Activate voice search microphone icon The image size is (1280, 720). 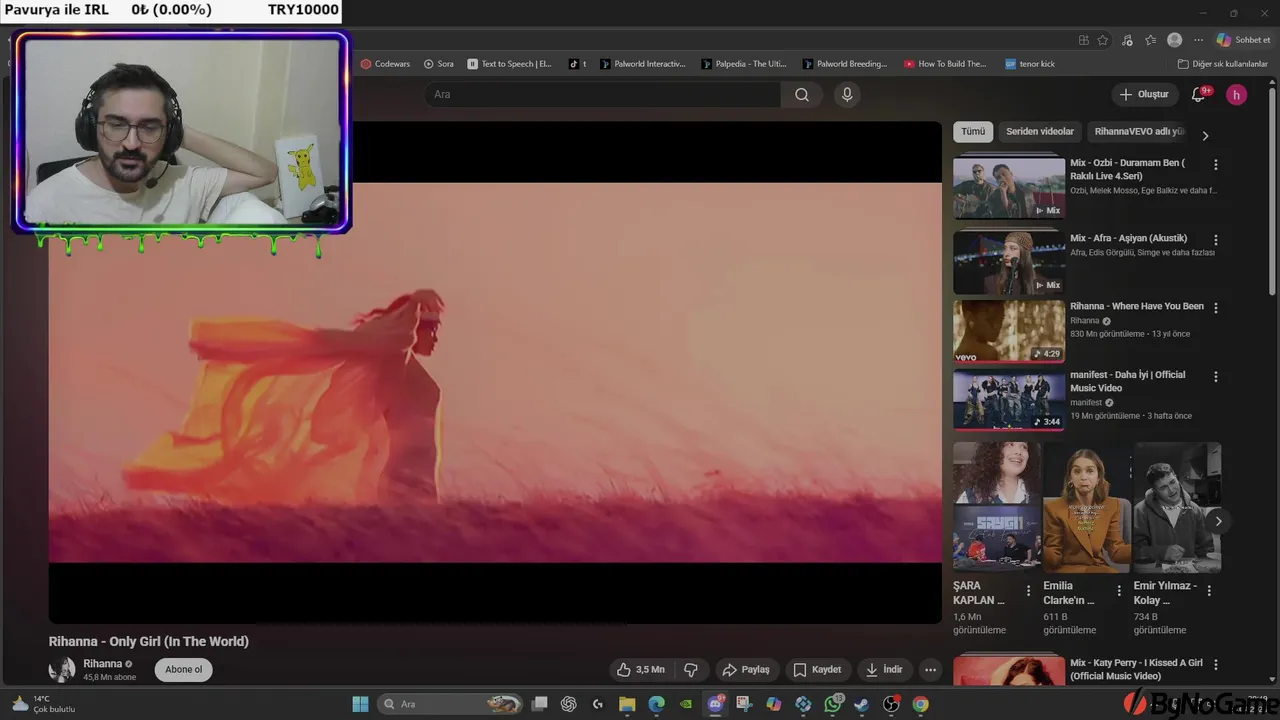pyautogui.click(x=847, y=94)
